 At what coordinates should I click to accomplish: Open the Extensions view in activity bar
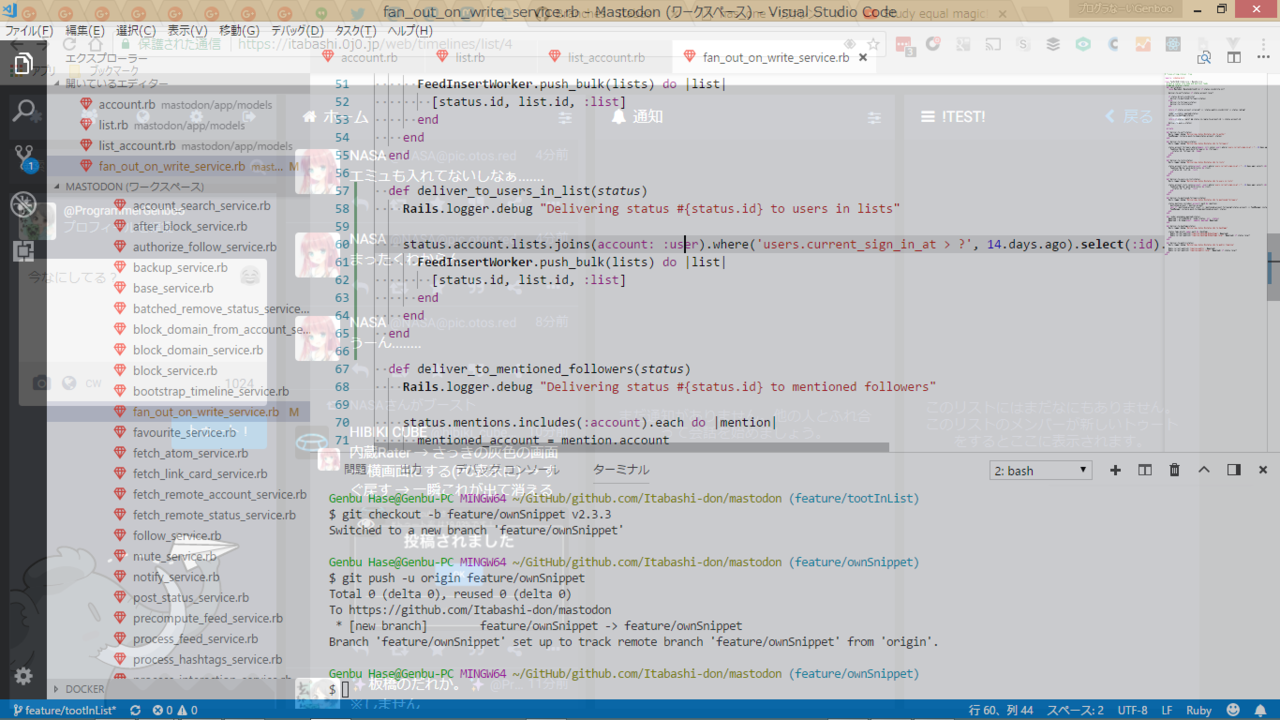[x=23, y=251]
